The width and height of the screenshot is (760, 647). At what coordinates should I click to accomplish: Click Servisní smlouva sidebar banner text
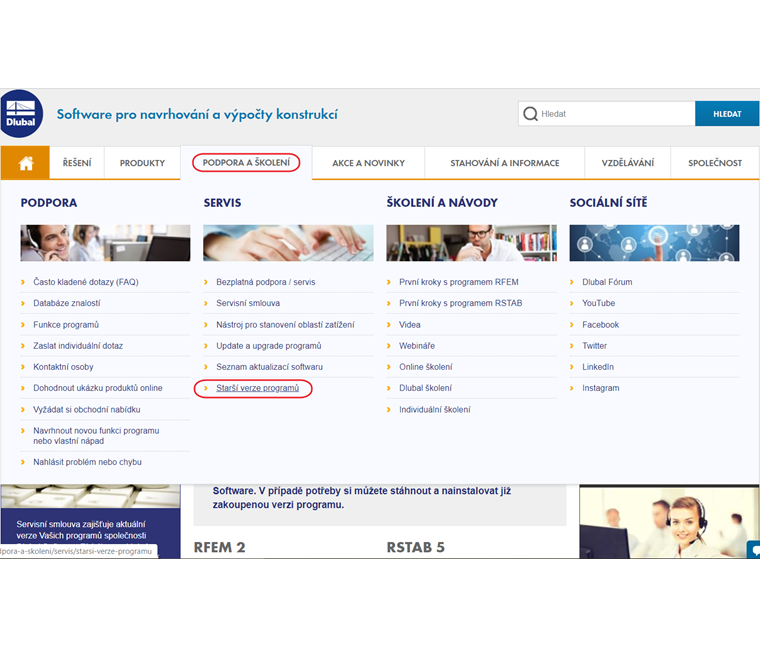point(81,530)
